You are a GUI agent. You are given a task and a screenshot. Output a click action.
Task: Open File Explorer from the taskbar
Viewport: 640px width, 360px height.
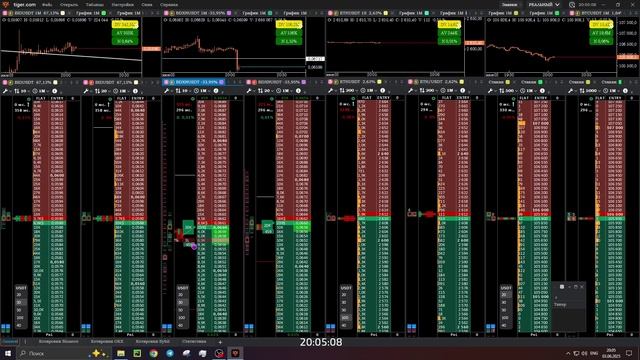pyautogui.click(x=121, y=353)
